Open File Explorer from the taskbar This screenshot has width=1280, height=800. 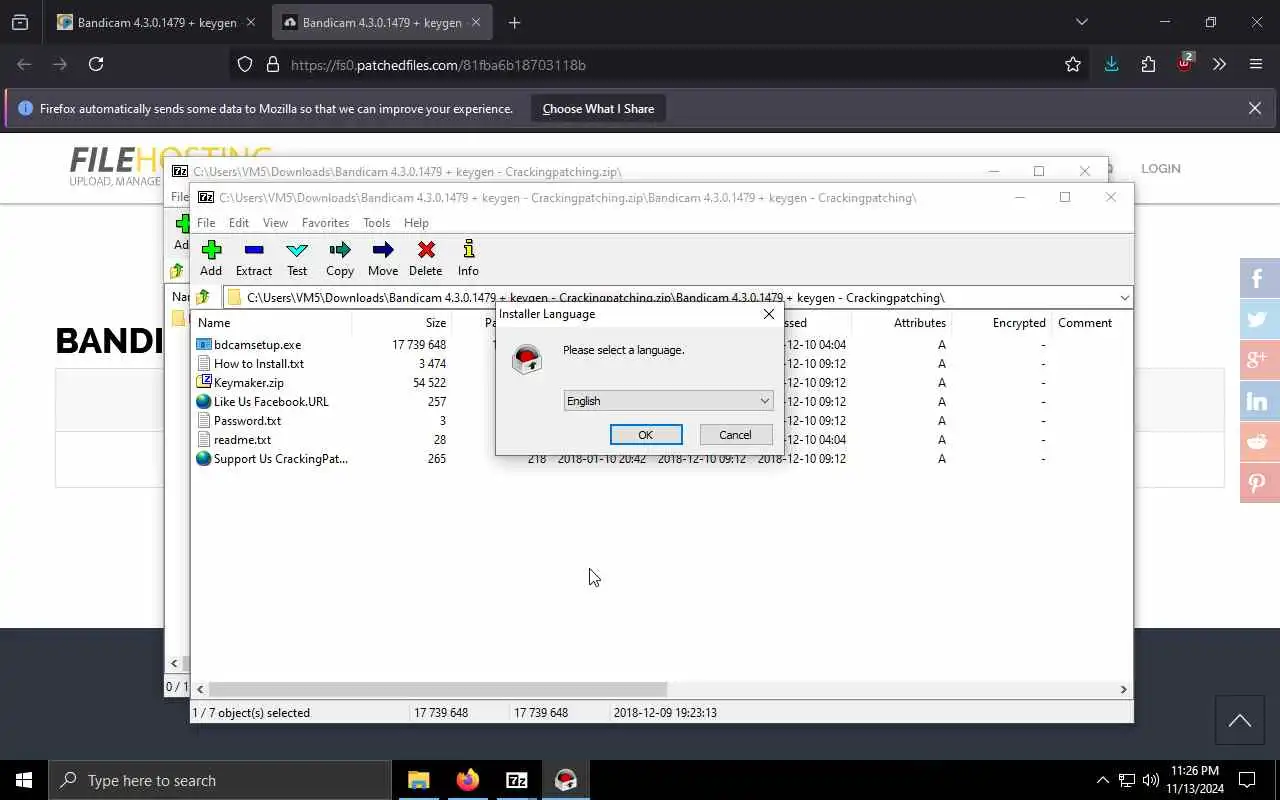419,780
